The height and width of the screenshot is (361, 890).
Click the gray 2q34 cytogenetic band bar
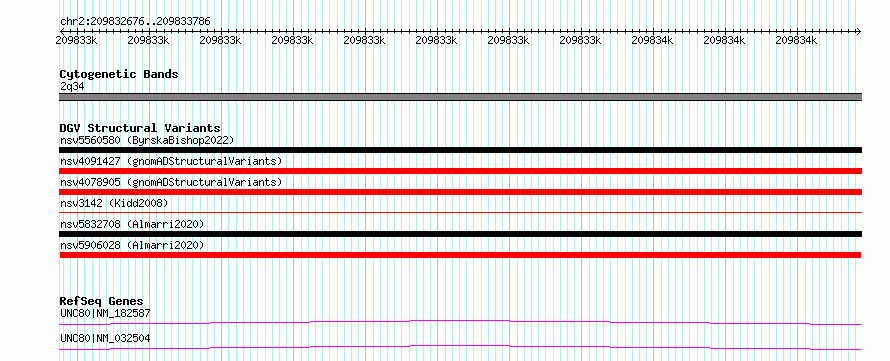click(460, 97)
